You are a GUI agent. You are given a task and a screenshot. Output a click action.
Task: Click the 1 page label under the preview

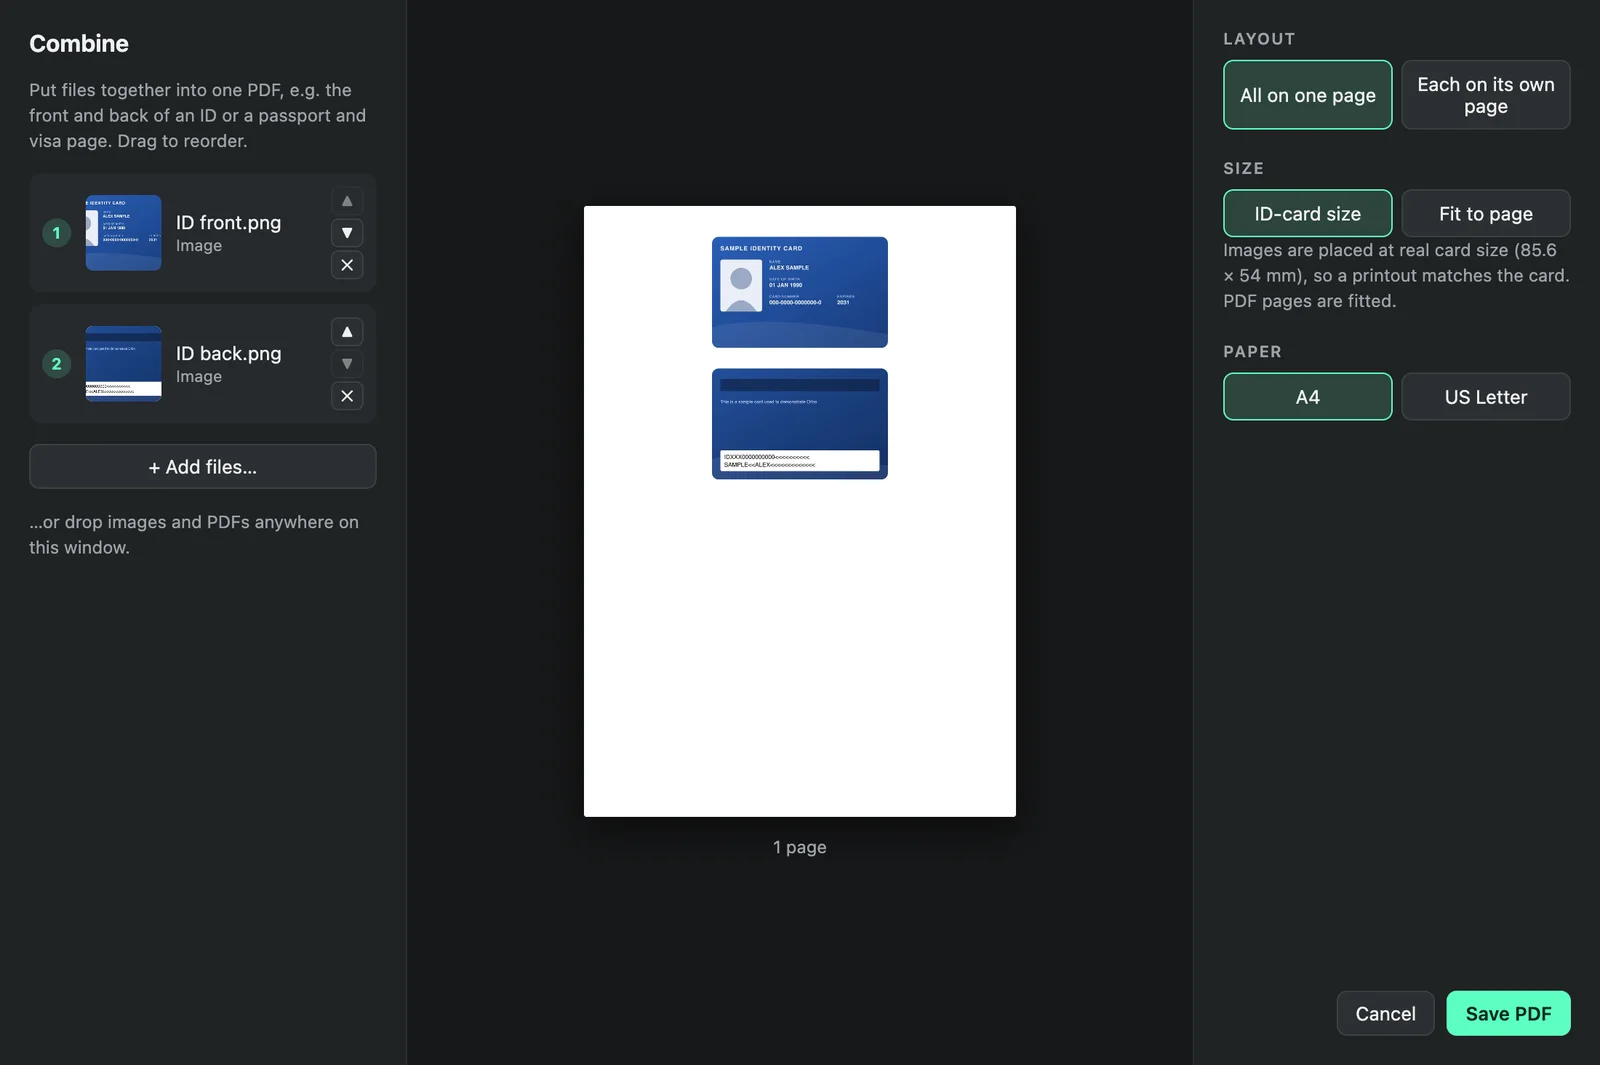pos(800,847)
